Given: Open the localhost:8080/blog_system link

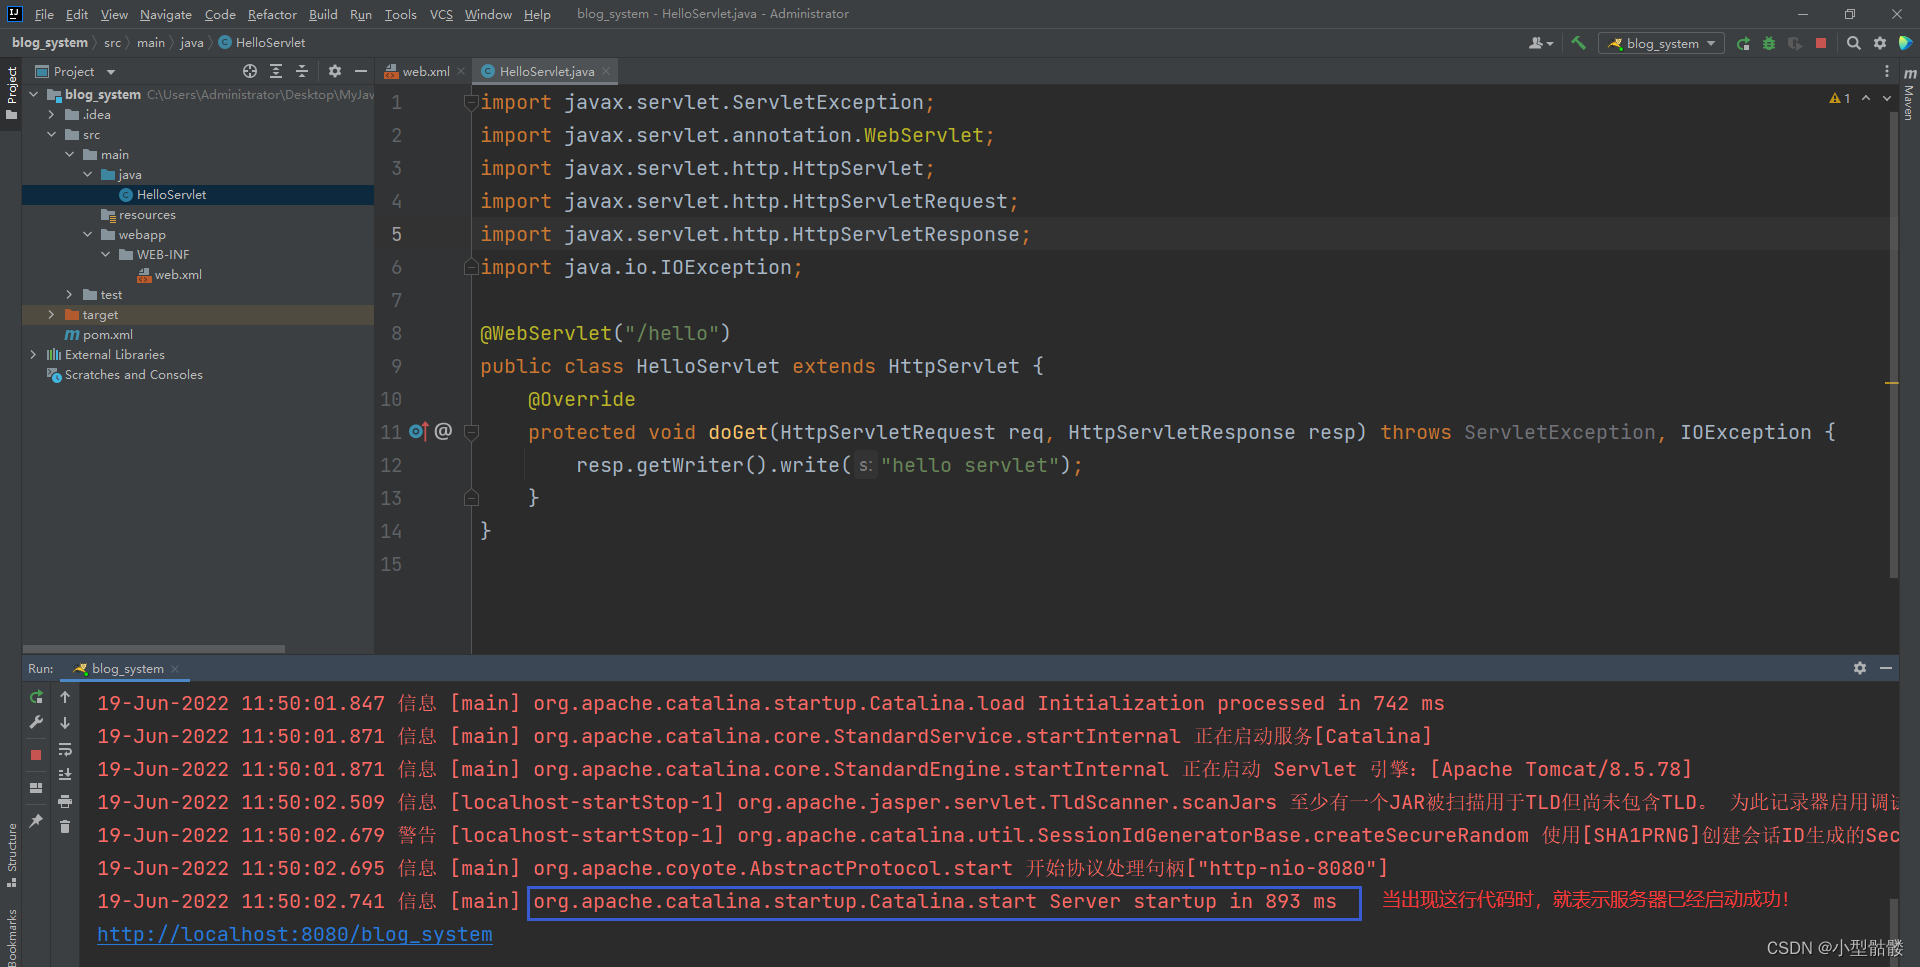Looking at the screenshot, I should pos(294,934).
